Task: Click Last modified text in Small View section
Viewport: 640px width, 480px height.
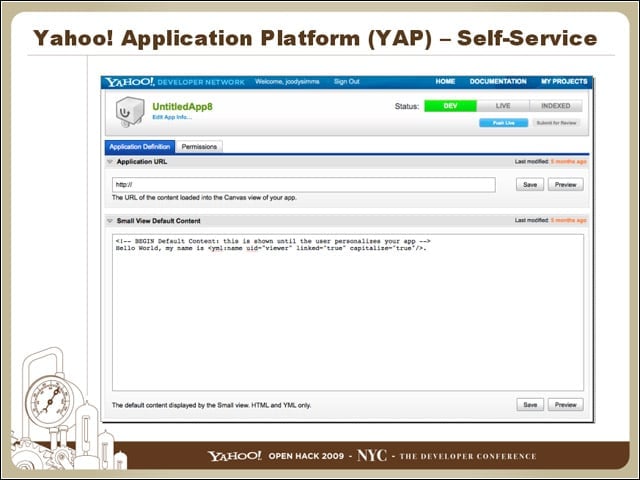Action: click(x=550, y=220)
